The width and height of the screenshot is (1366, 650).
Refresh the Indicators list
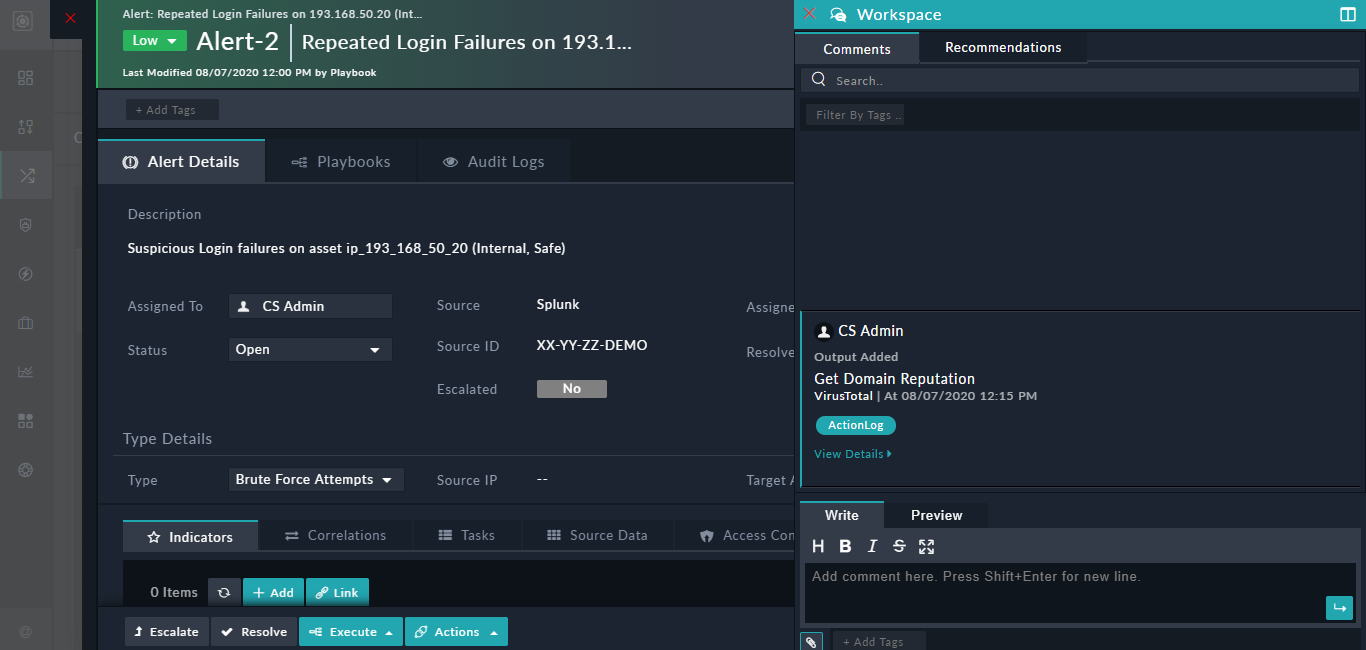224,591
